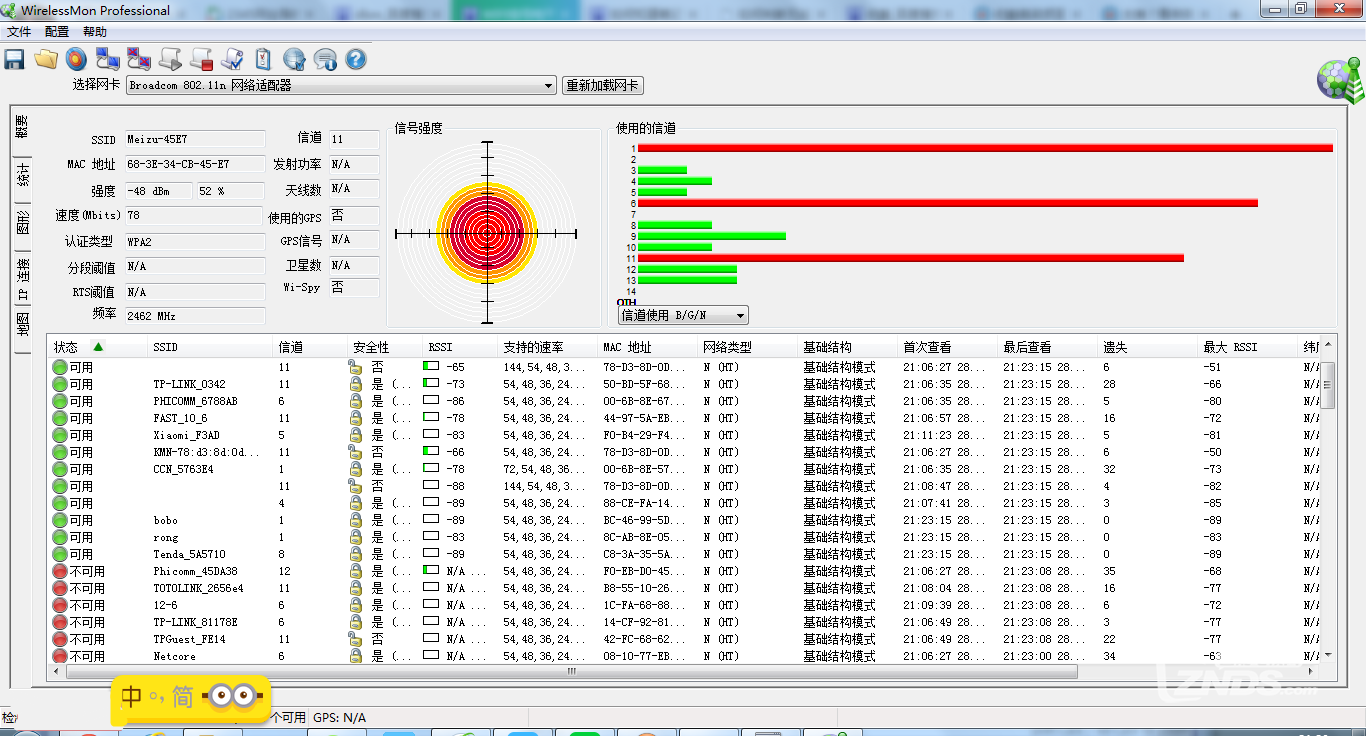Open the 信道使用 B/G/N dropdown
Viewport: 1366px width, 736px height.
(x=683, y=316)
